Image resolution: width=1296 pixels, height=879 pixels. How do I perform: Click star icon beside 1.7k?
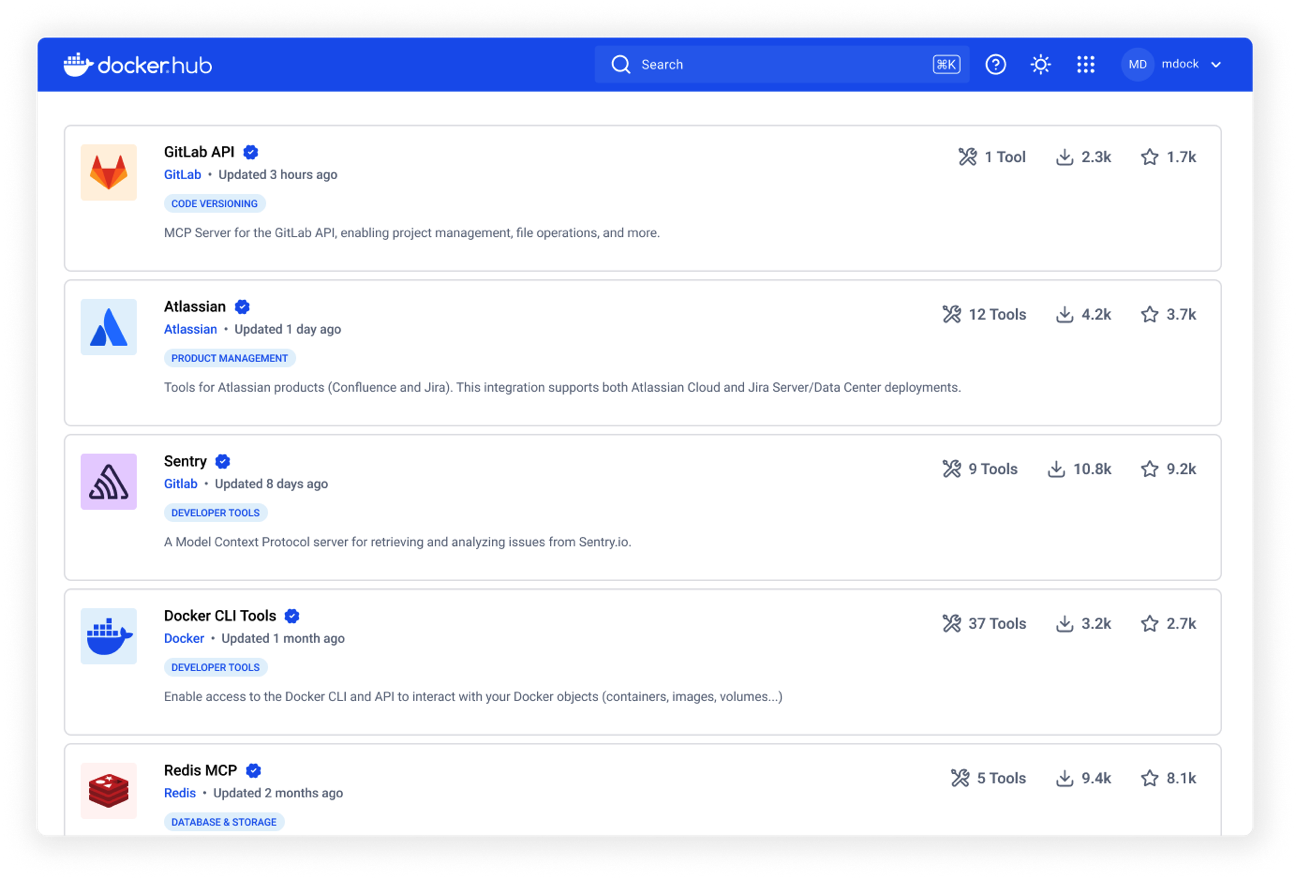[1150, 157]
